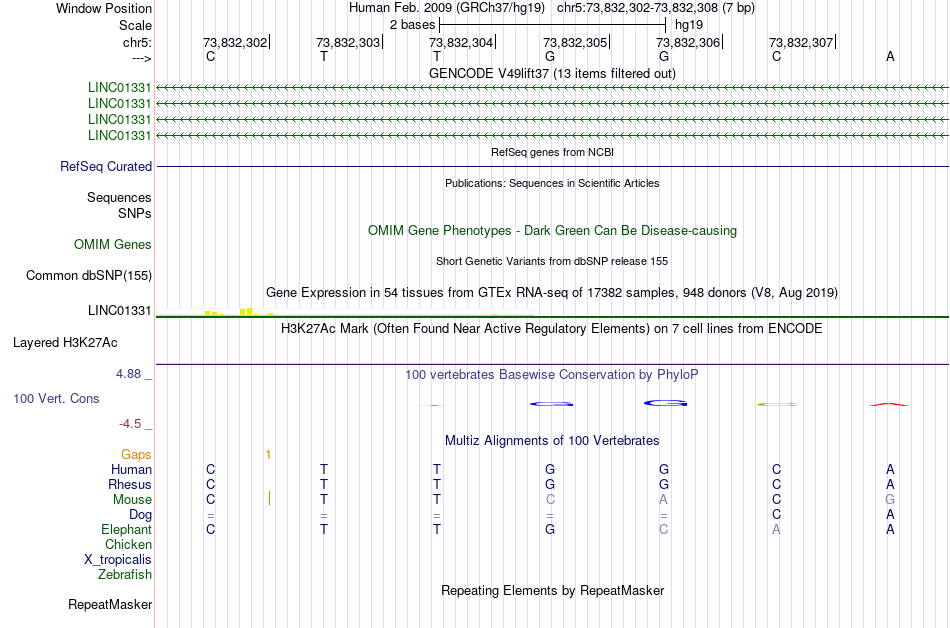This screenshot has width=950, height=628.
Task: Click the Dog species label
Action: [x=140, y=515]
